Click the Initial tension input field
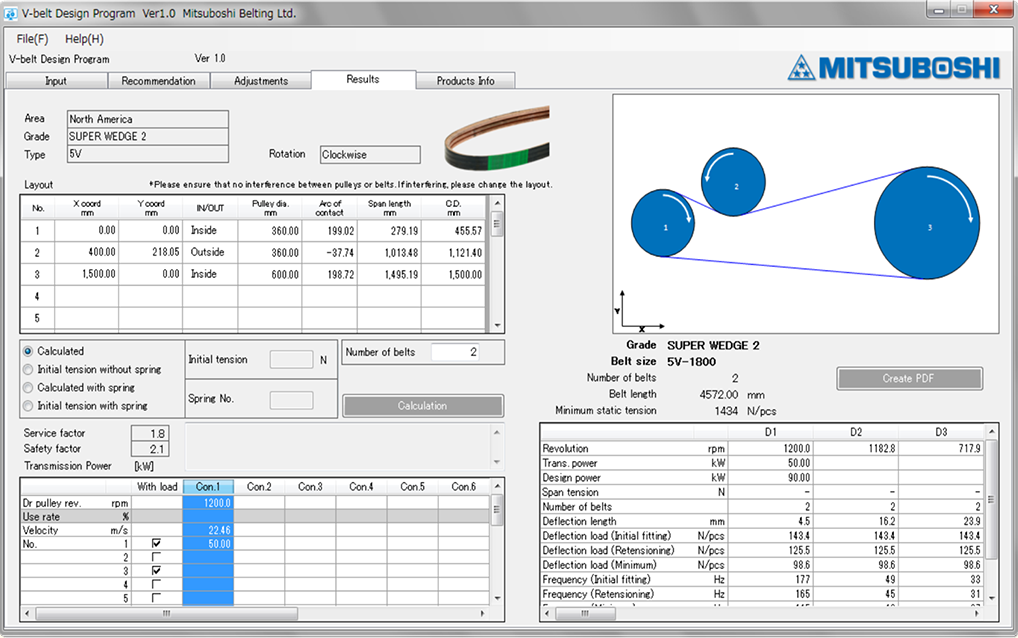Viewport: 1018px width, 638px height. (292, 360)
